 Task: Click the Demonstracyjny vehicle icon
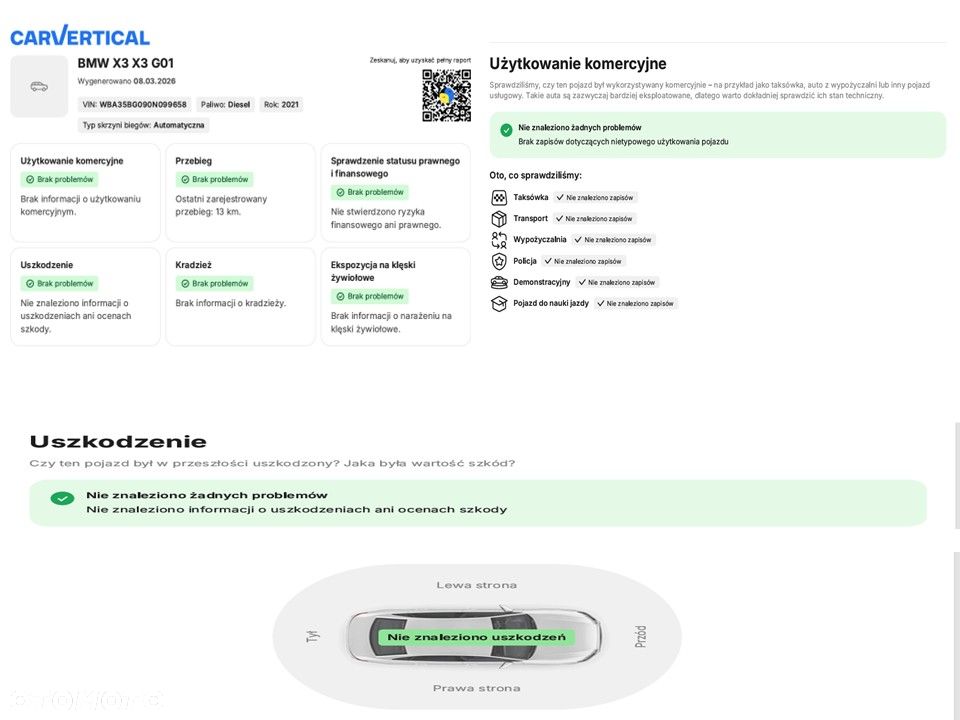(x=499, y=282)
